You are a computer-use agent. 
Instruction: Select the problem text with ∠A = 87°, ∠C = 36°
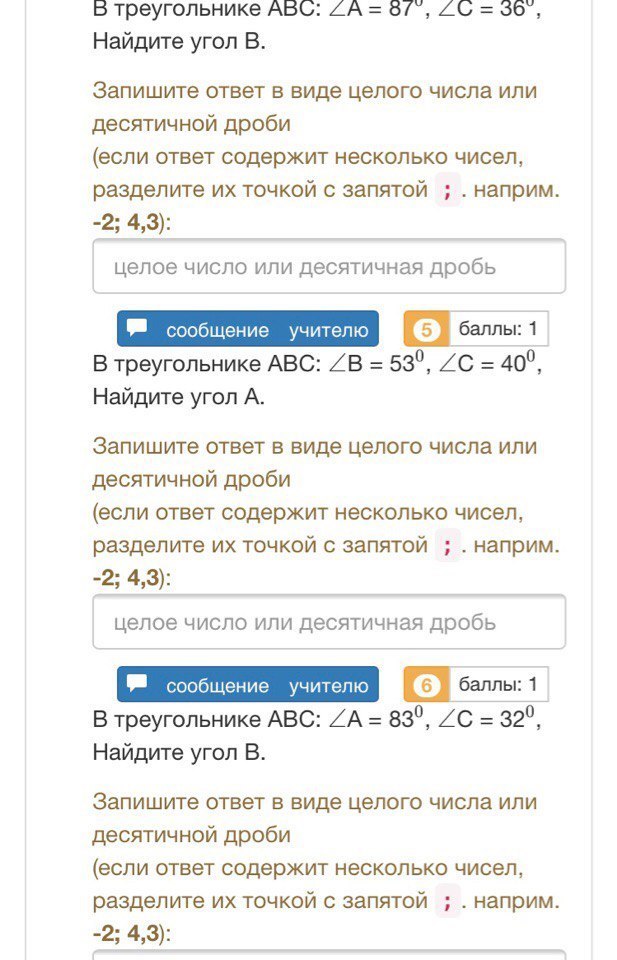(317, 24)
